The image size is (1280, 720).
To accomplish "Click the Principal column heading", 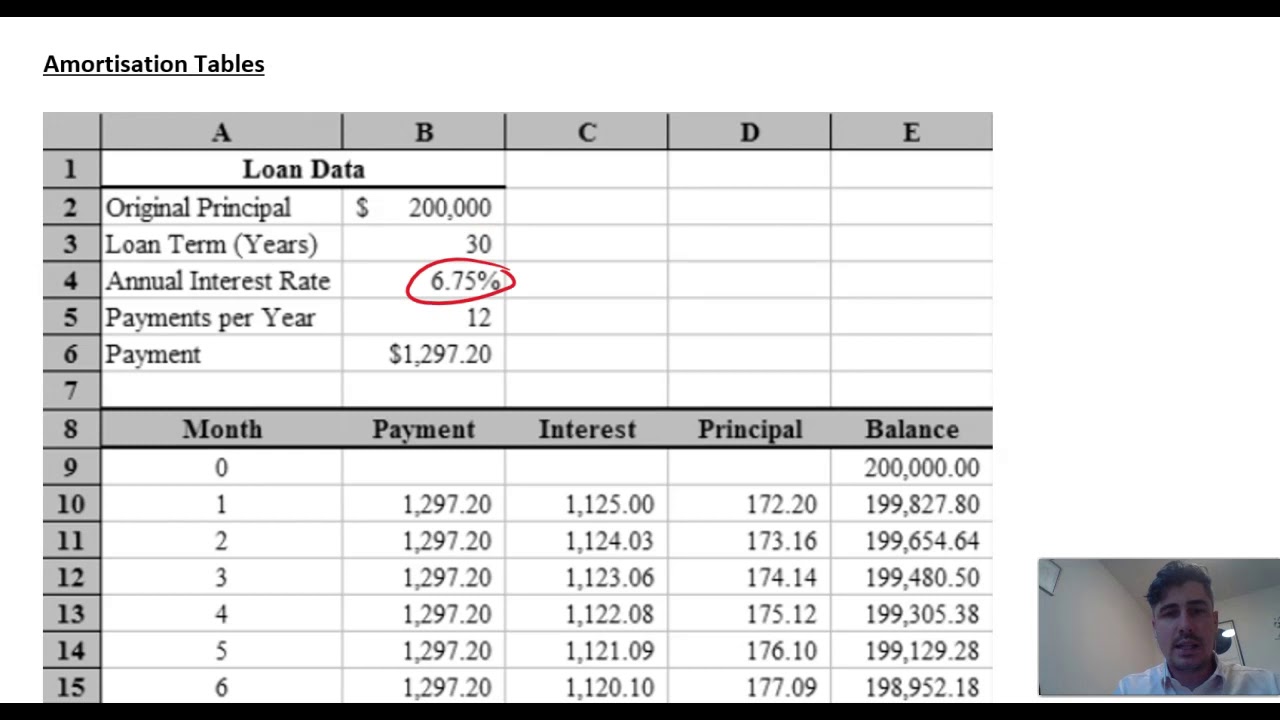I will (749, 429).
